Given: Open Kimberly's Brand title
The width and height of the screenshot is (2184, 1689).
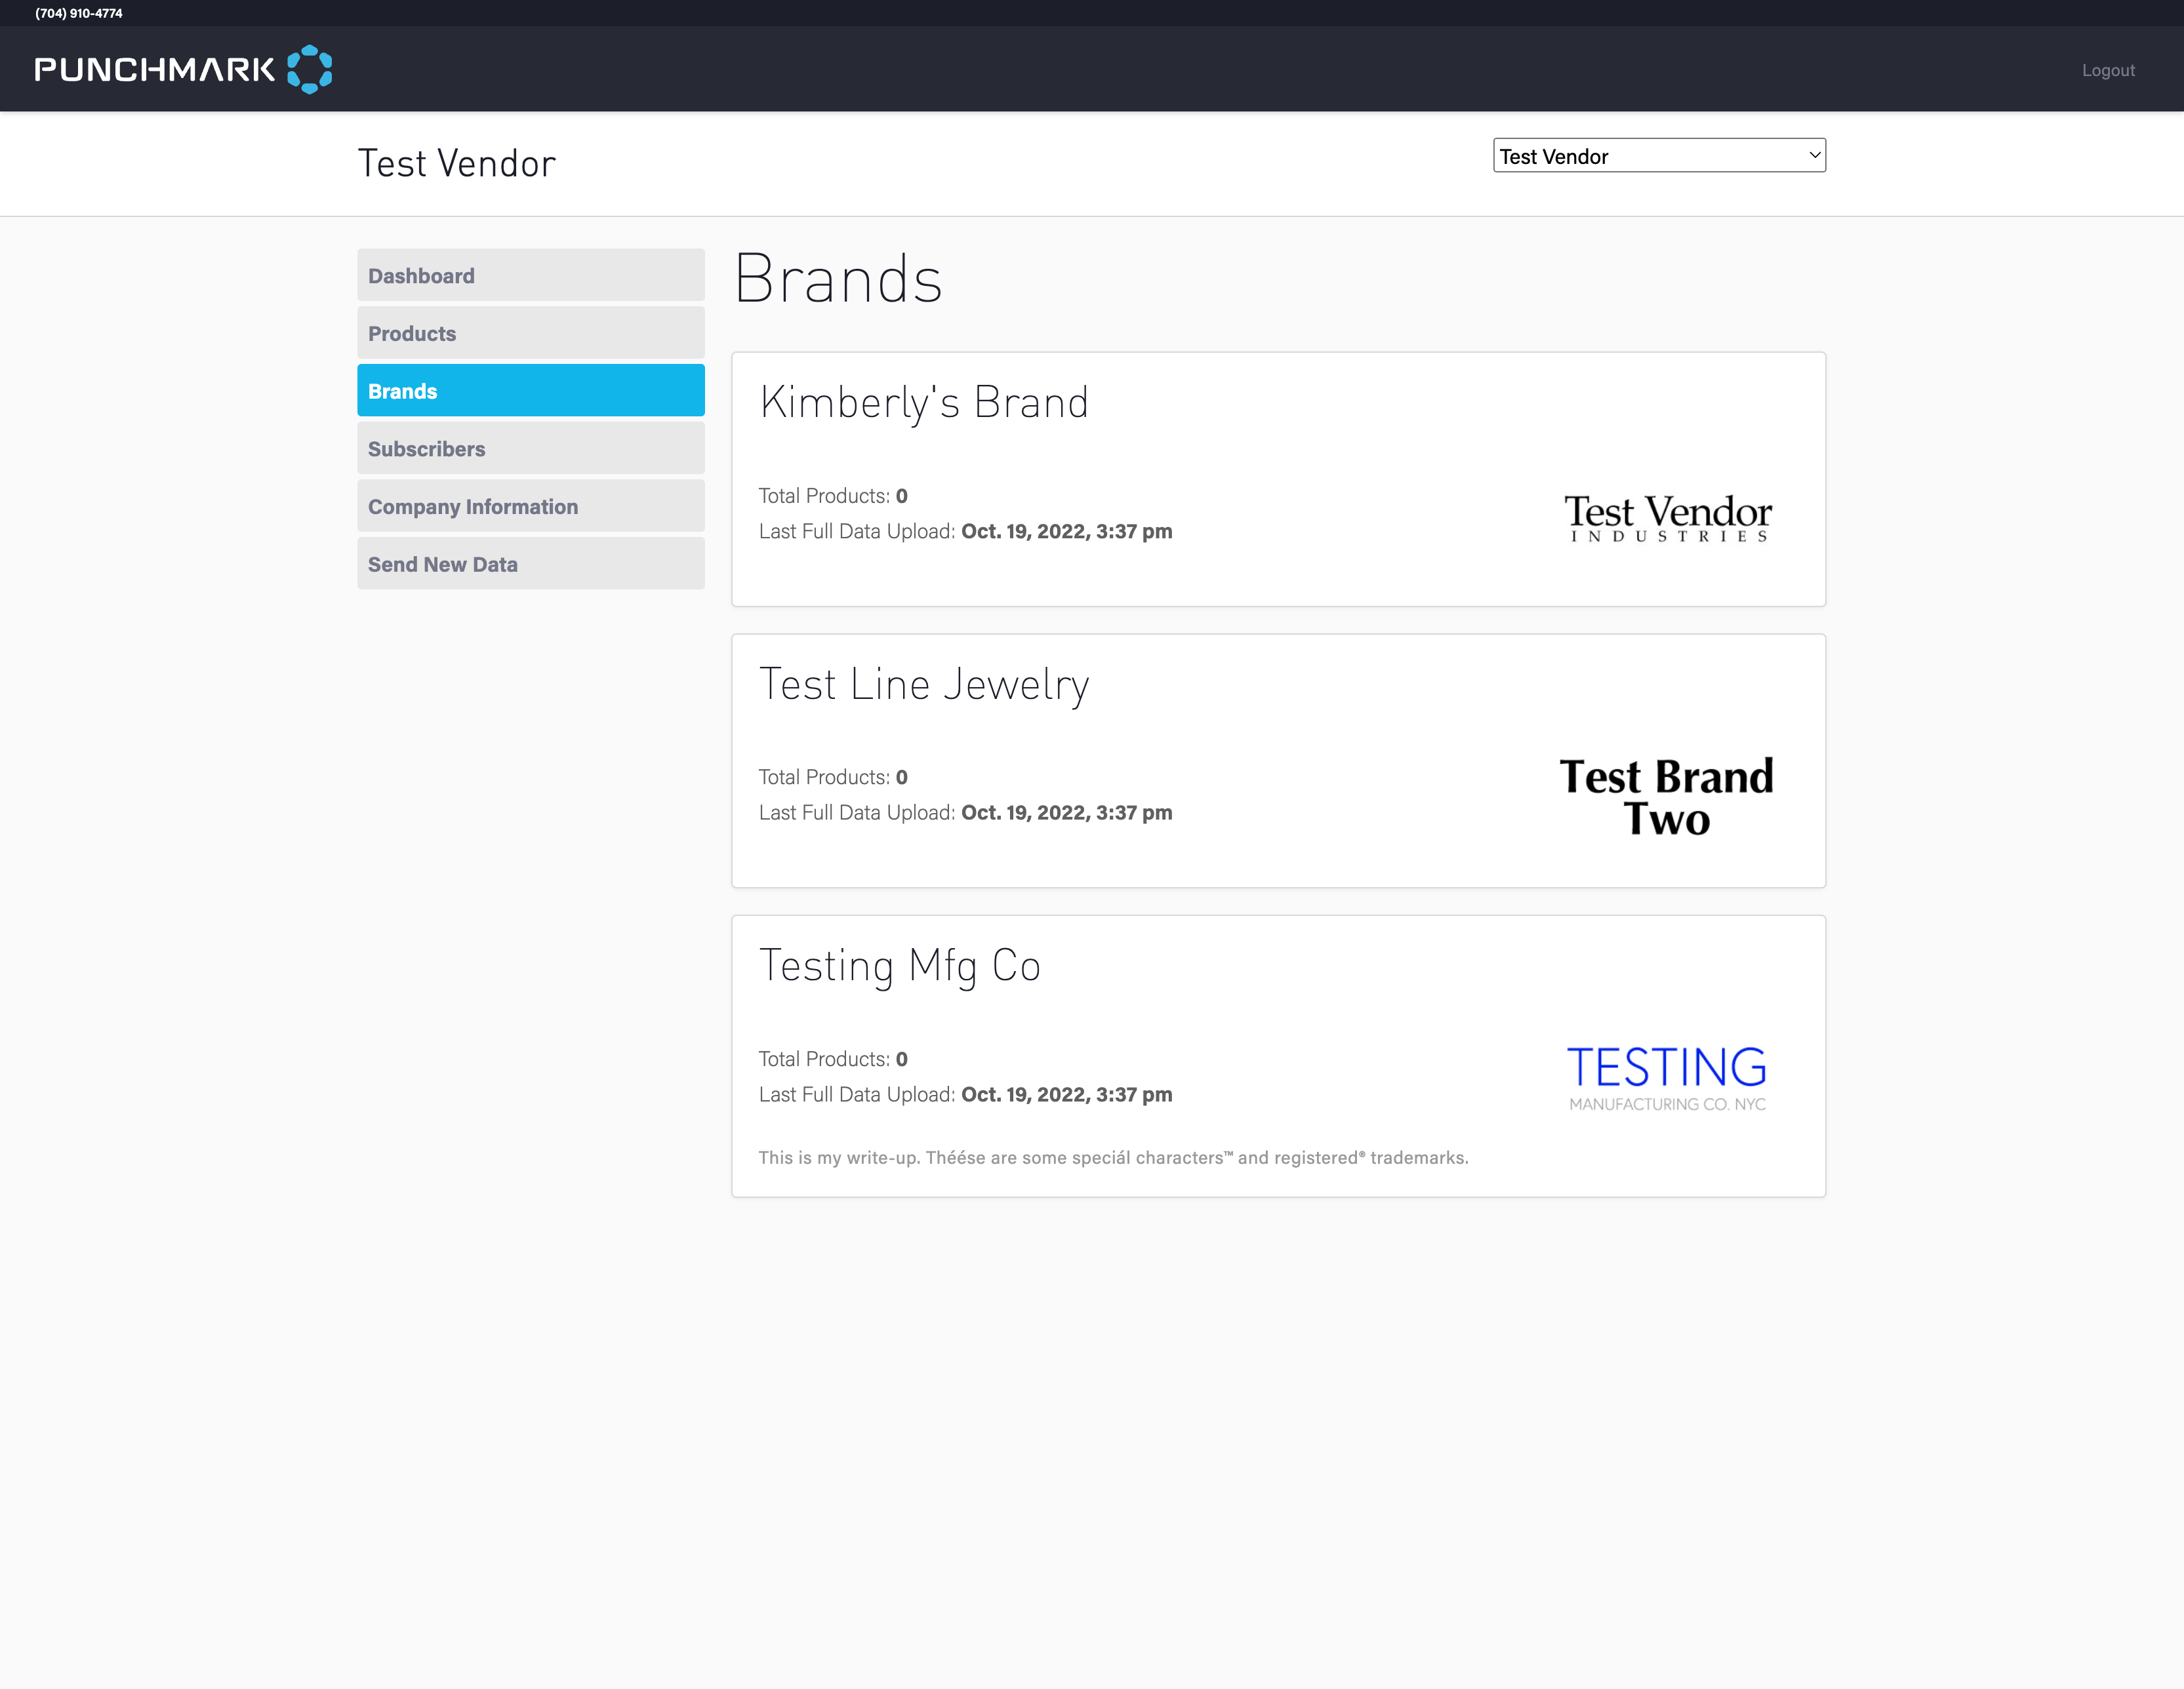Looking at the screenshot, I should [923, 403].
